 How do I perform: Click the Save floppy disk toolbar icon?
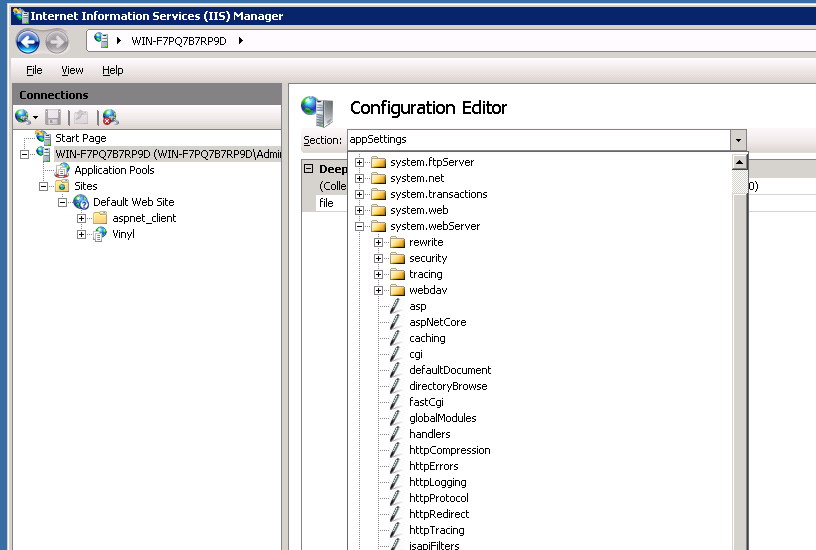coord(53,117)
